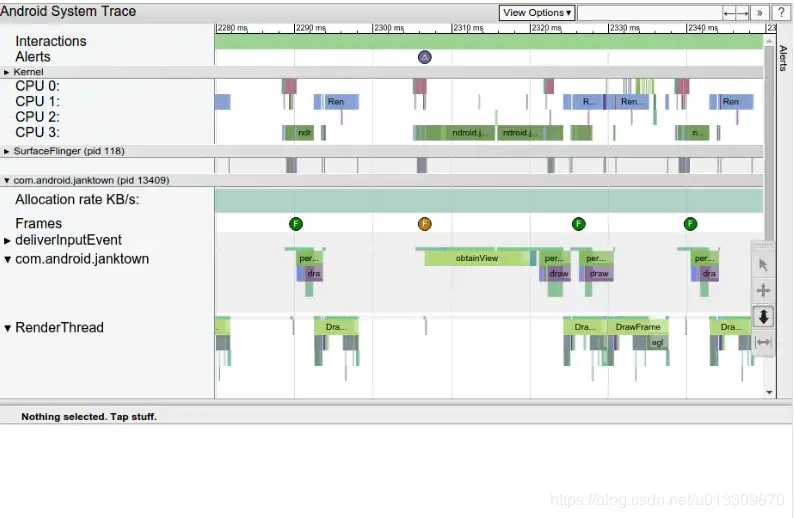Select the first 'Ren' slice on CPU 1
Viewport: 794px width, 518px height.
point(340,102)
